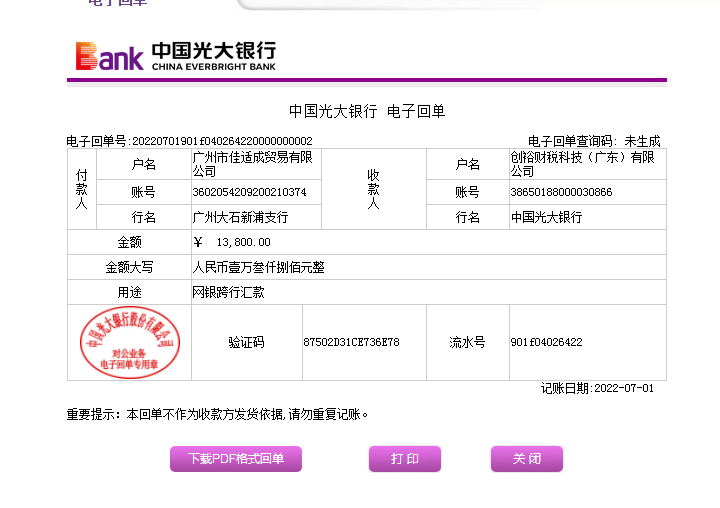Click the 打印 print button
Viewport: 720px width, 508px height.
[x=405, y=458]
